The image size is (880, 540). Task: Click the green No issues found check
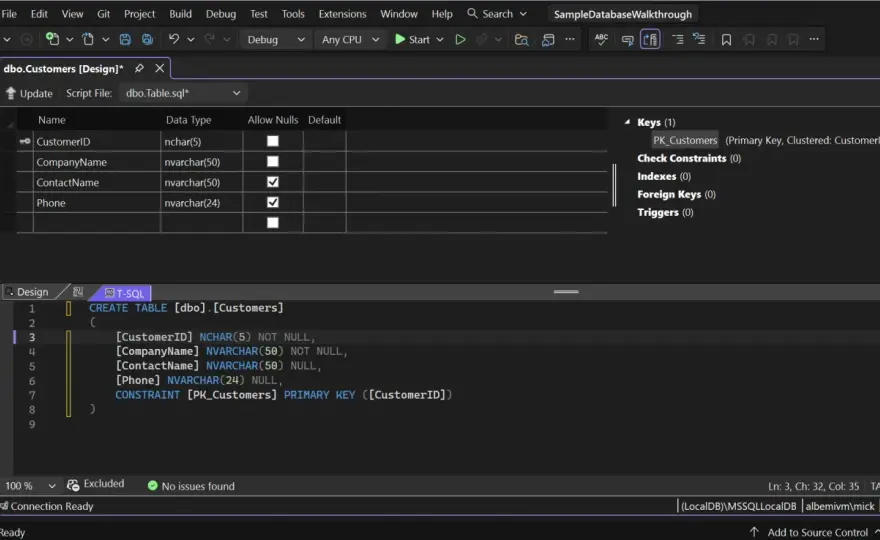(x=152, y=486)
